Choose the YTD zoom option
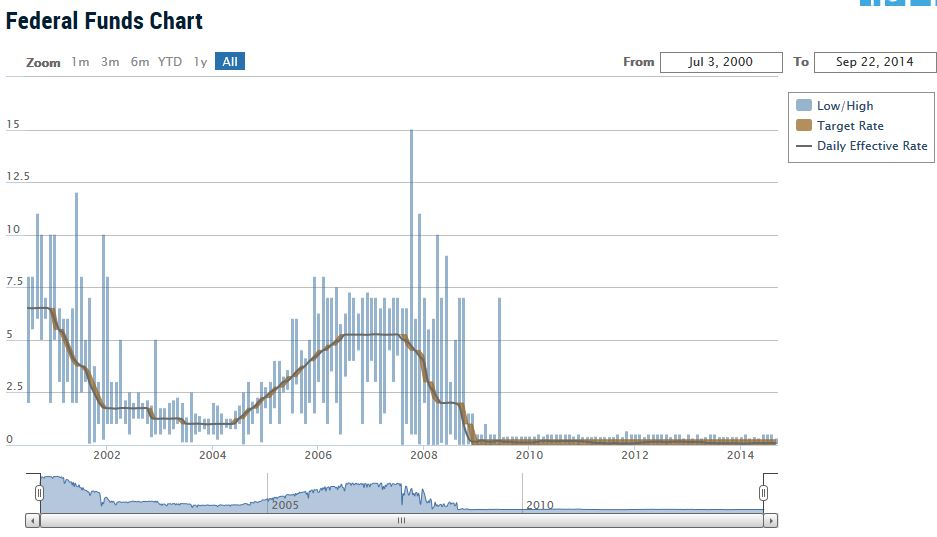Viewport: 937px width, 537px height. pyautogui.click(x=170, y=62)
